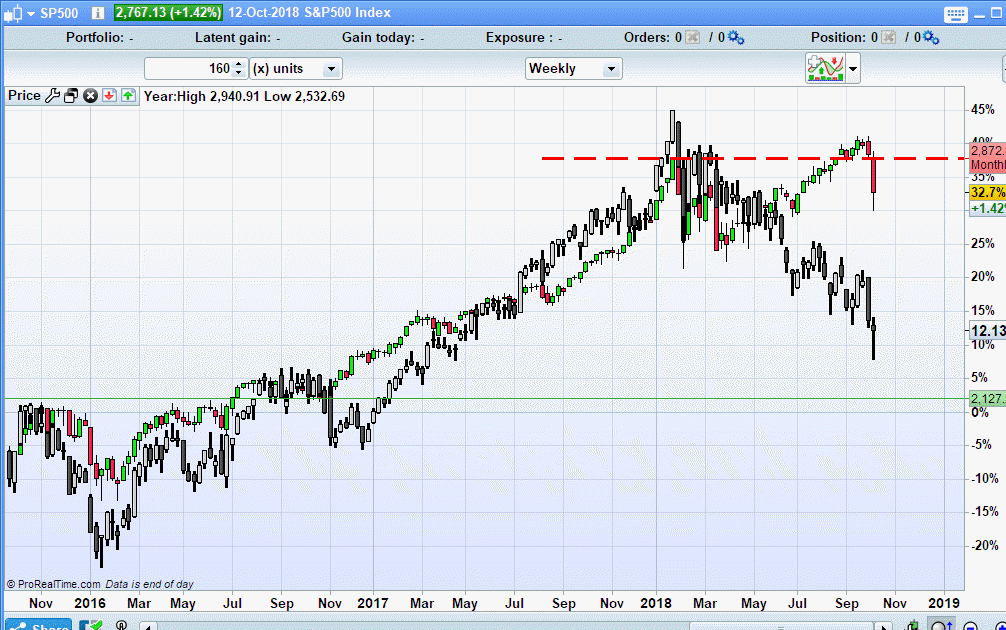Screen dimensions: 1006x630
Task: Click the Latent gain label
Action: (x=232, y=37)
